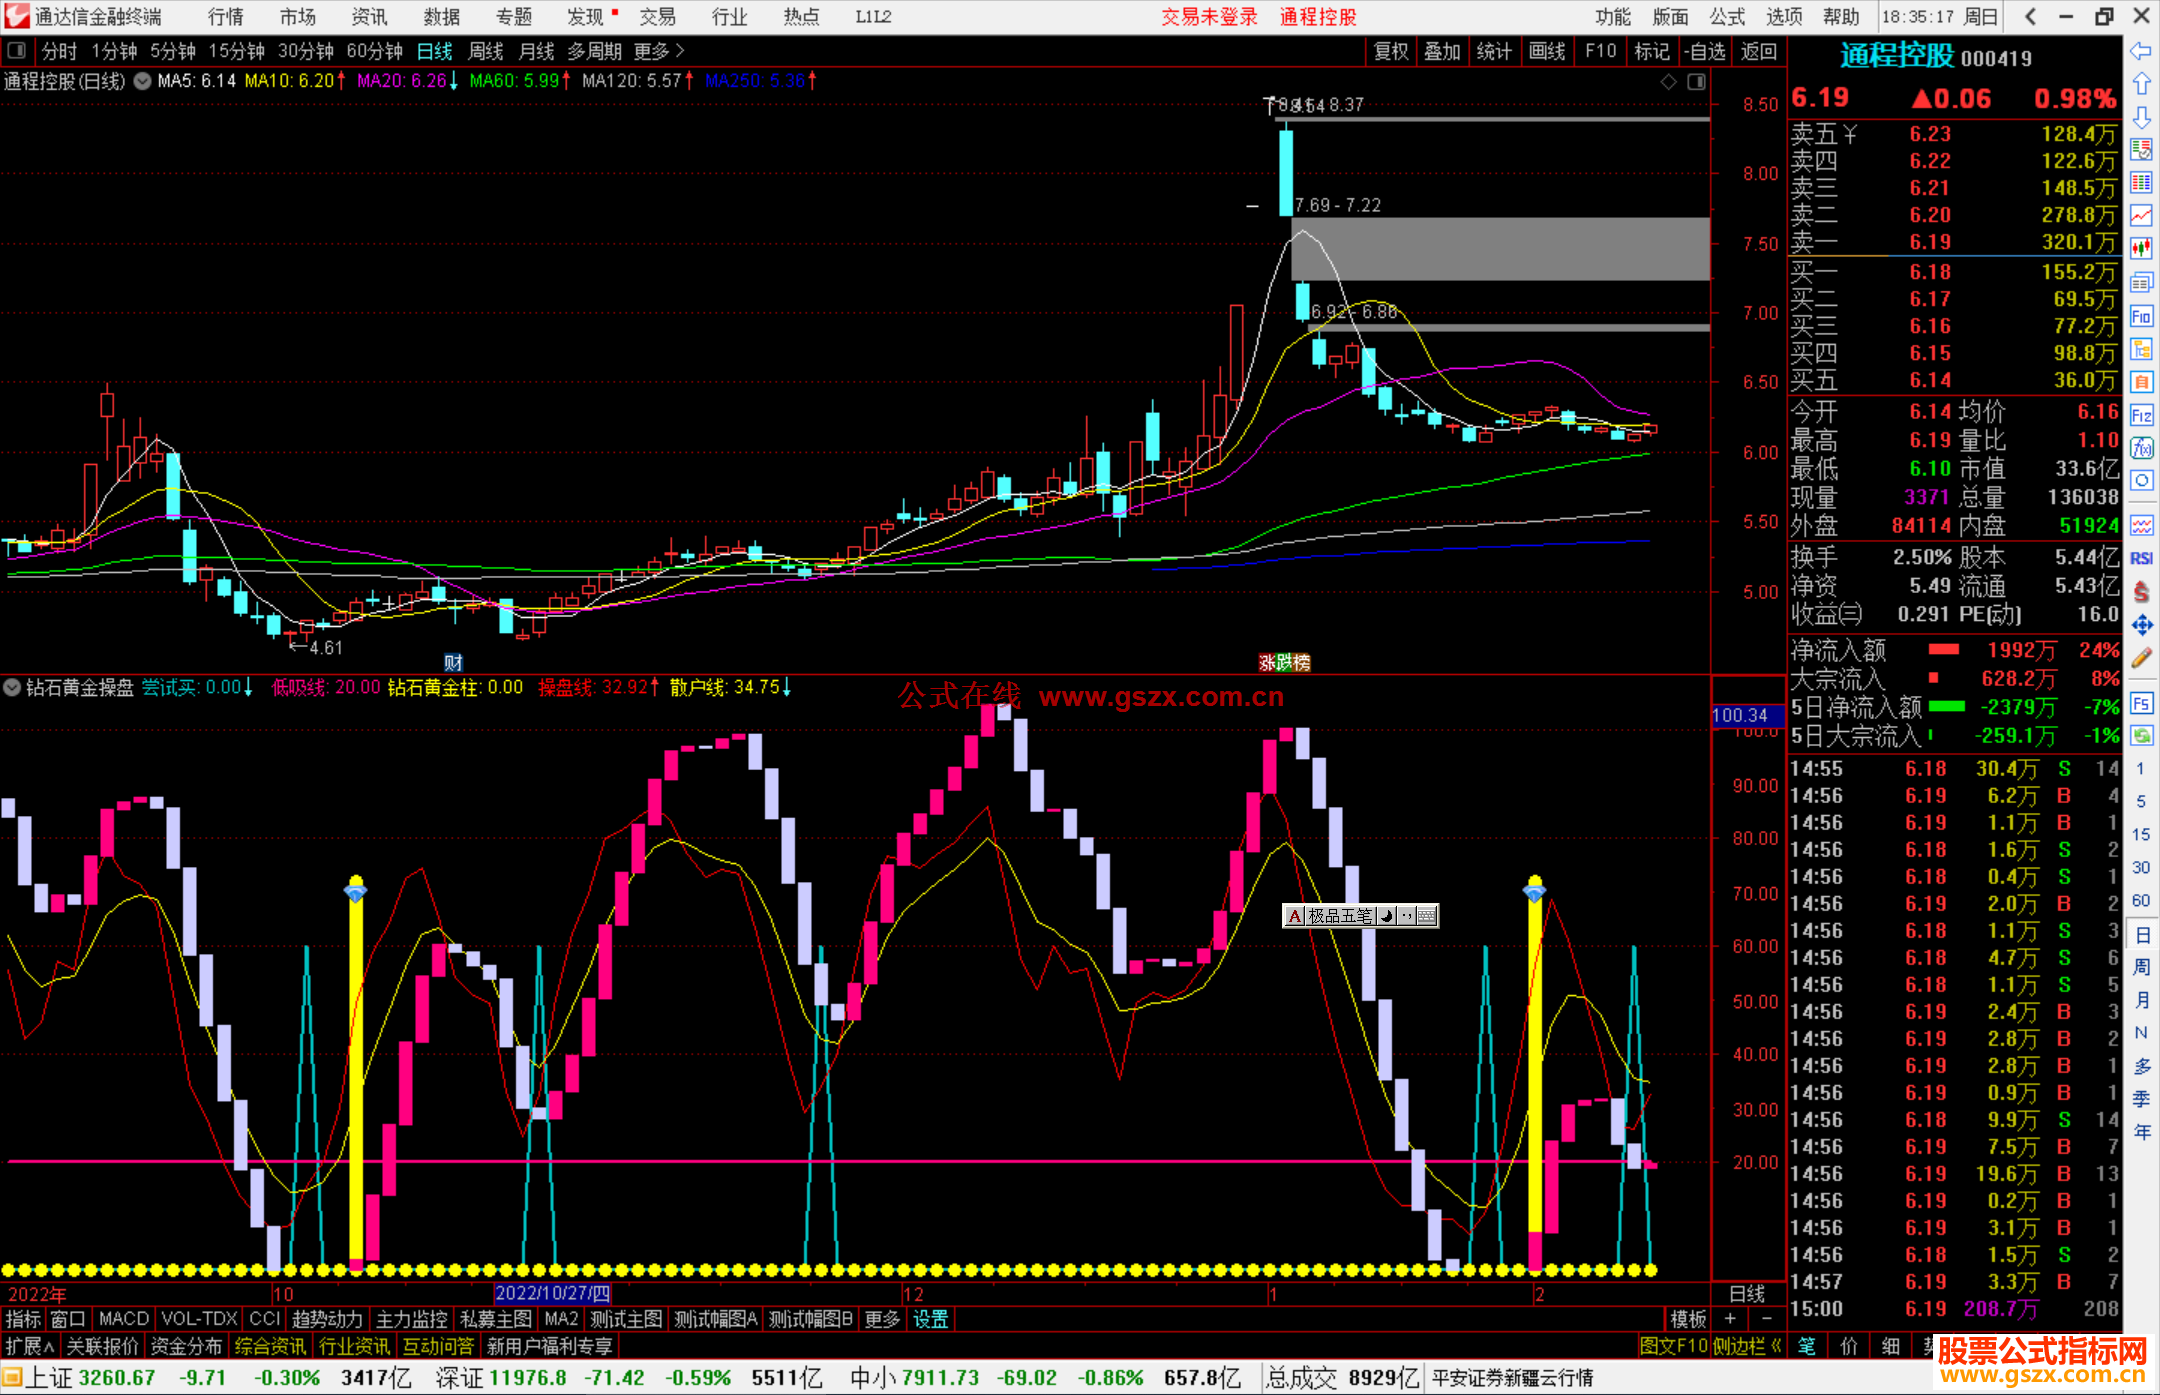This screenshot has width=2160, height=1395.
Task: Click the diamond outline icon at chart top-right
Action: 1669,82
